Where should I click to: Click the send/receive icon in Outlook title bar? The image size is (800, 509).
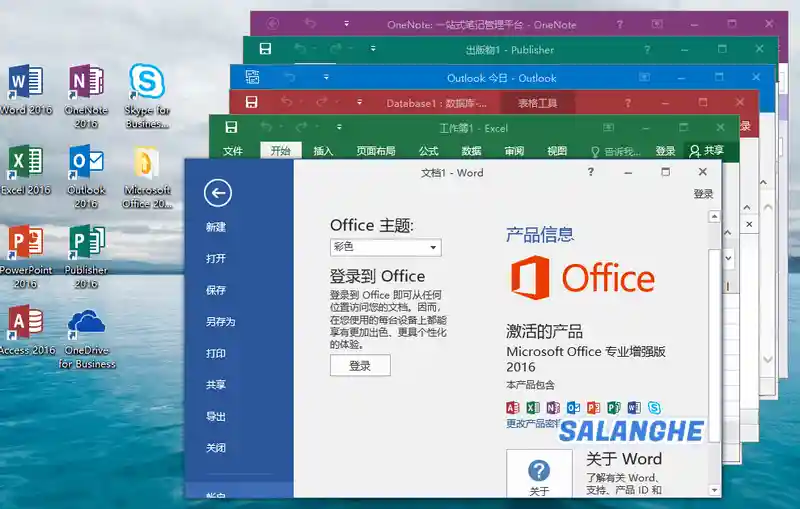(252, 77)
